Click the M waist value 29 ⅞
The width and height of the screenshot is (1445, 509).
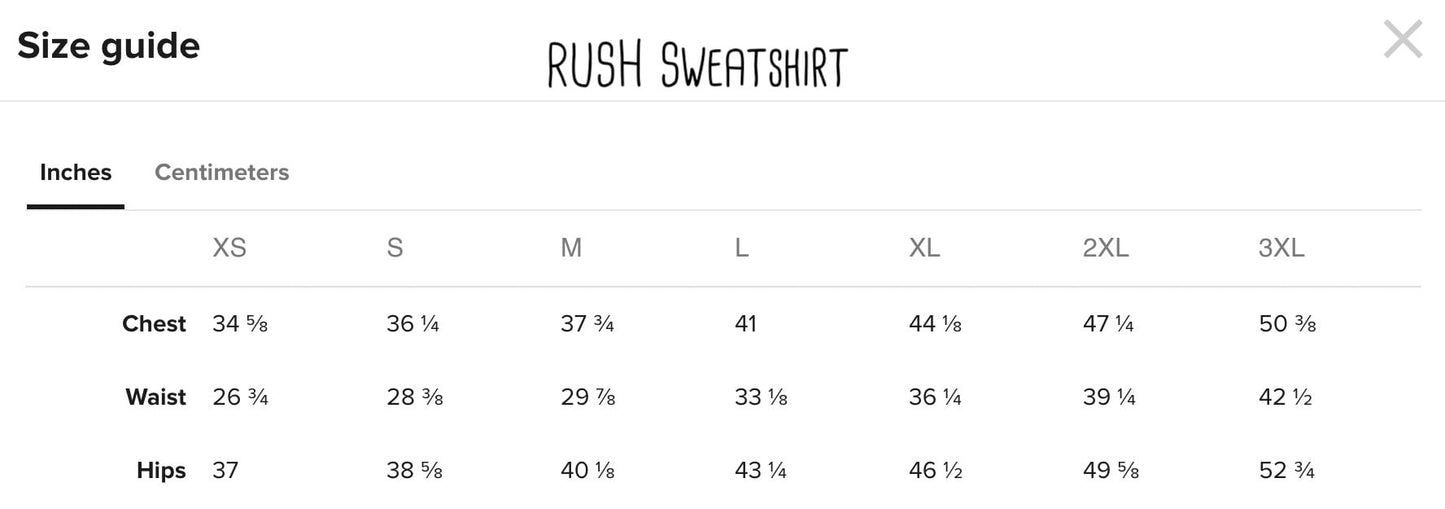(x=588, y=397)
